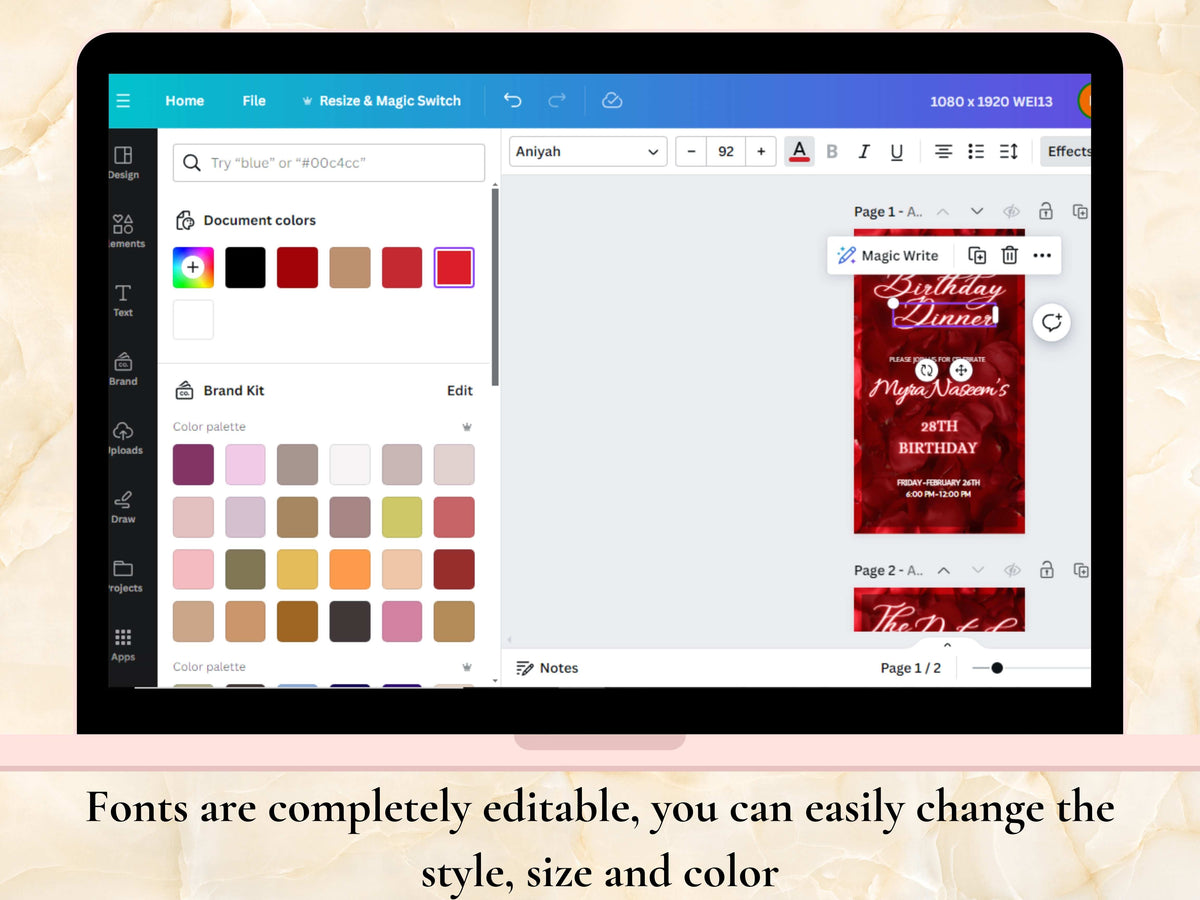The image size is (1200, 900).
Task: Redo the last undone action
Action: point(557,100)
